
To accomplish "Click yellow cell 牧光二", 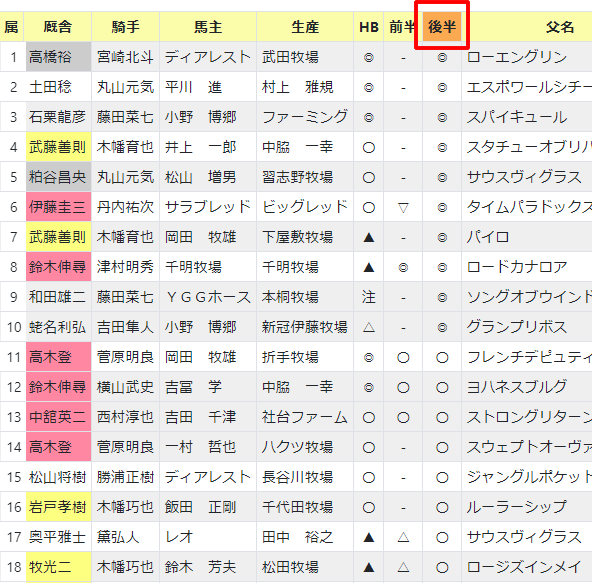I will pos(59,567).
